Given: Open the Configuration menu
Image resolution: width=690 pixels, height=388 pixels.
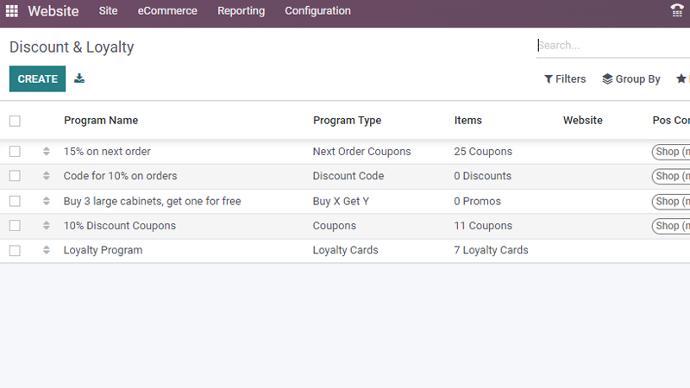Looking at the screenshot, I should tap(318, 11).
